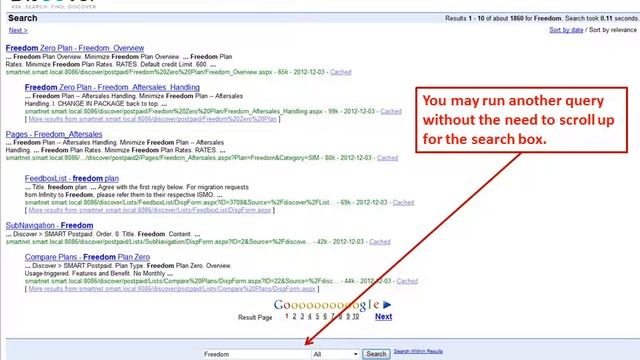
Task: Go to result page 3
Action: pos(302,316)
